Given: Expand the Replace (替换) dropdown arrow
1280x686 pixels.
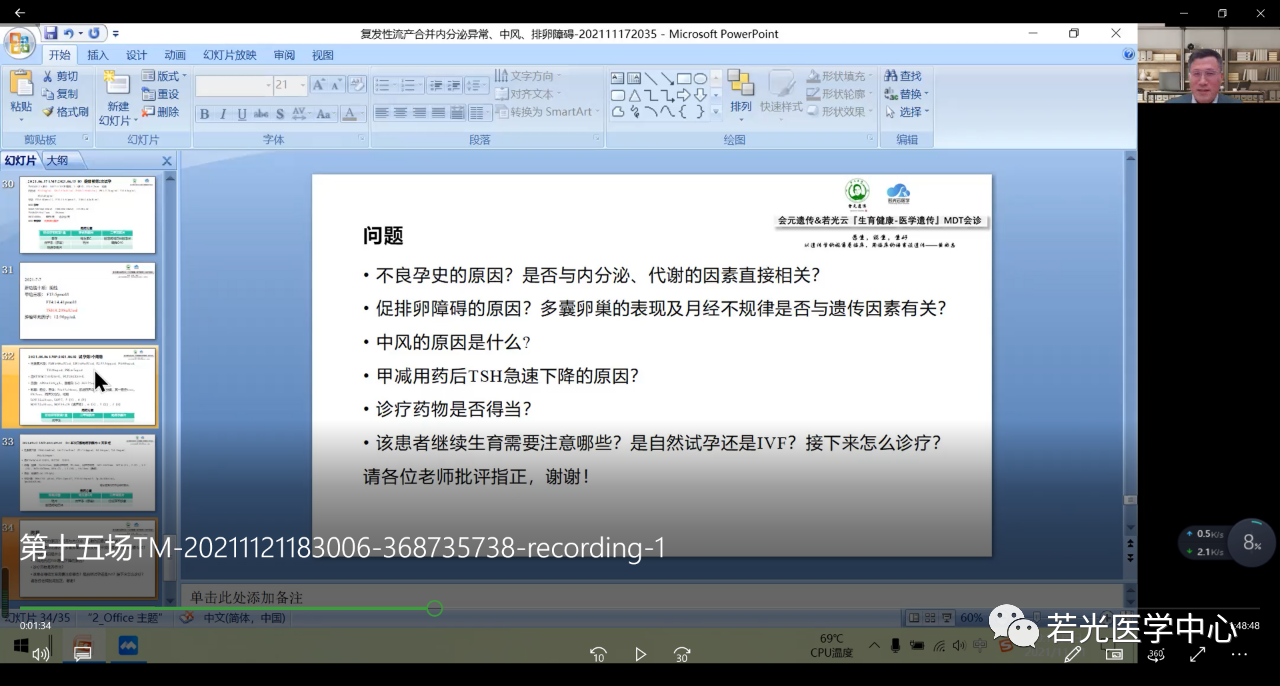Looking at the screenshot, I should click(x=926, y=95).
